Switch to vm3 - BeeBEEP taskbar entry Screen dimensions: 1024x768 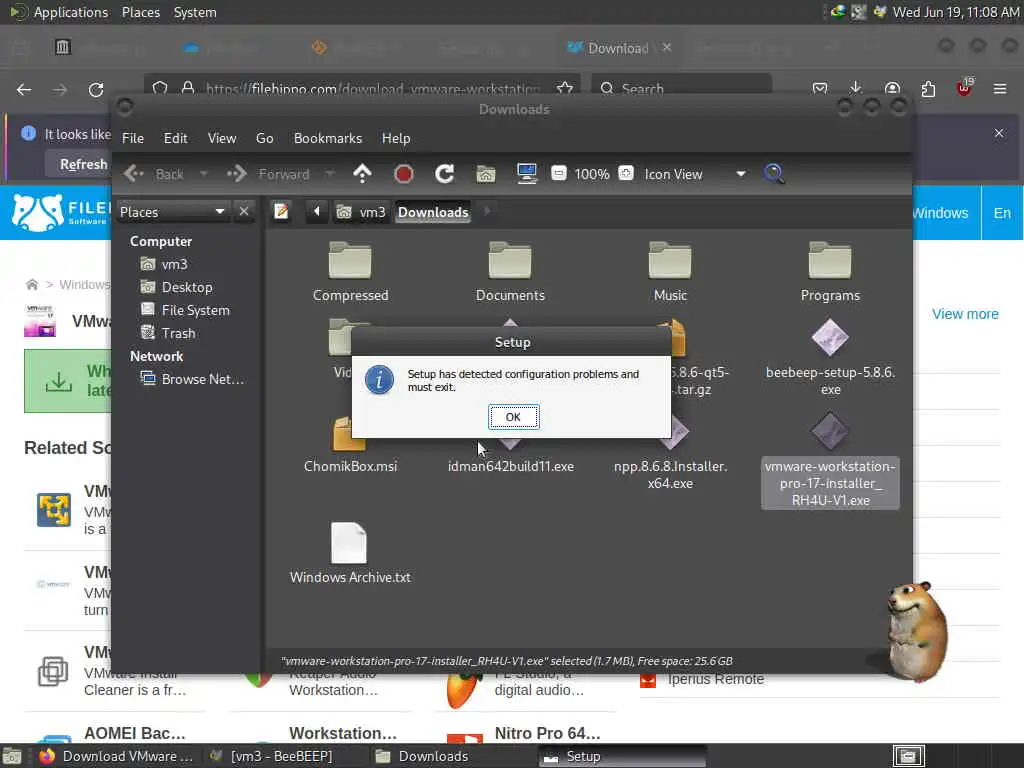272,756
